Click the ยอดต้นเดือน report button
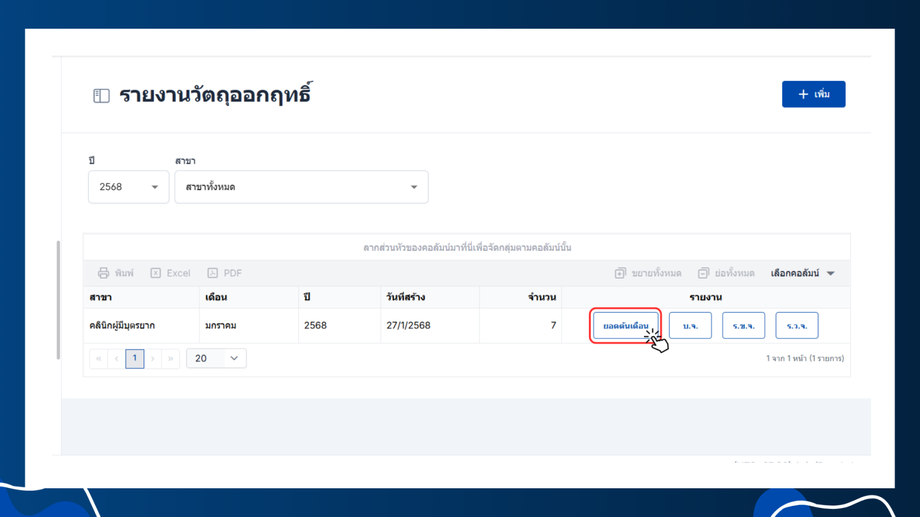This screenshot has height=517, width=920. coord(625,326)
